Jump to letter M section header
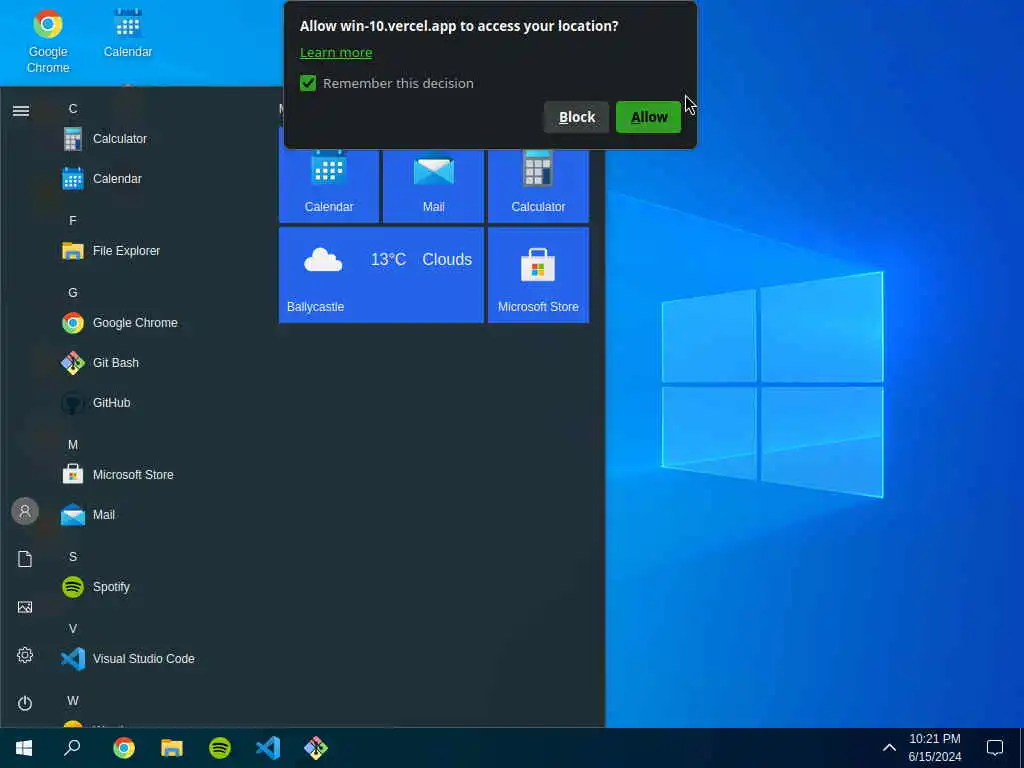This screenshot has width=1024, height=768. tap(72, 445)
